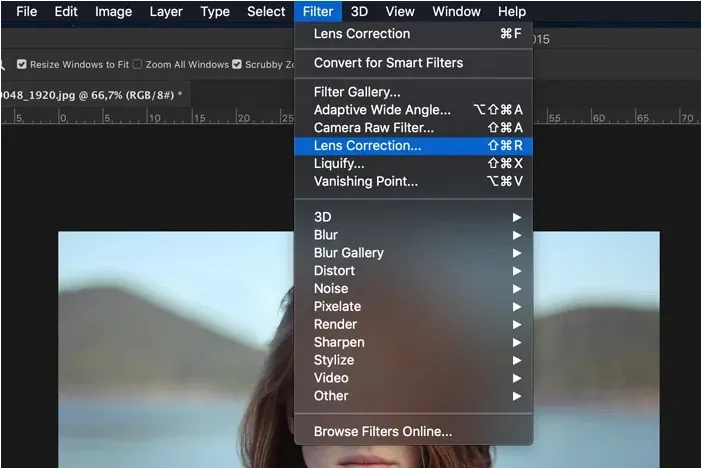Click the zoom magnifier icon in options bar
This screenshot has width=701, height=468.
pos(3,64)
